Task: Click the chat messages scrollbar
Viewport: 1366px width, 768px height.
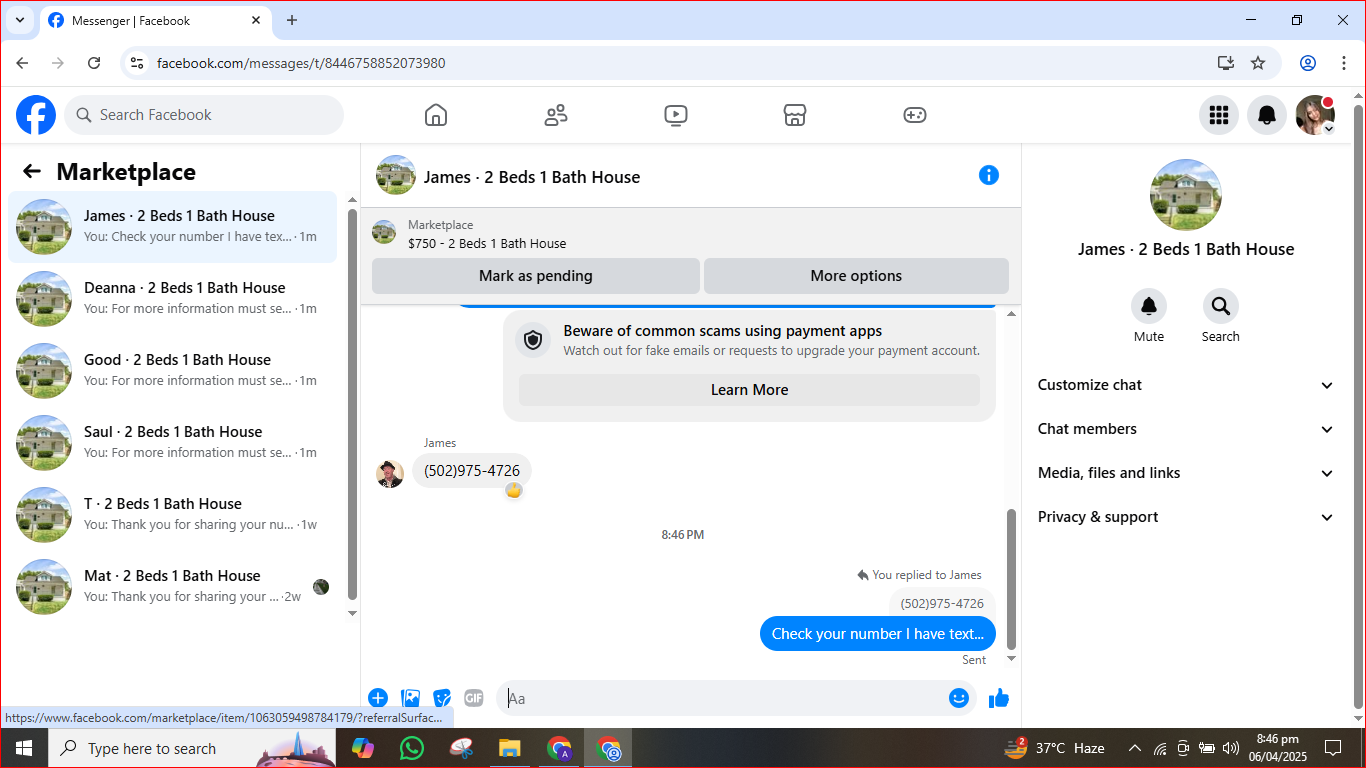Action: (1011, 580)
